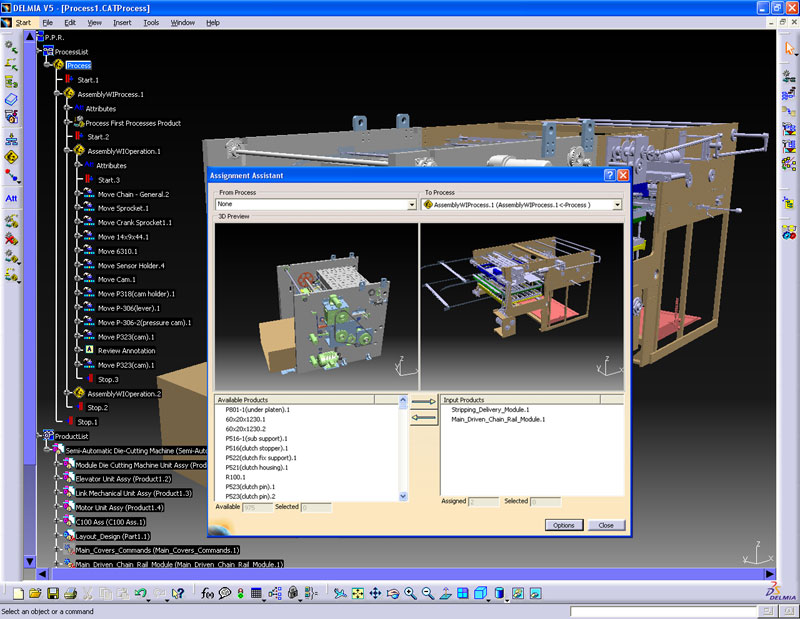Select the Rotate view tool
The image size is (800, 619).
393,593
